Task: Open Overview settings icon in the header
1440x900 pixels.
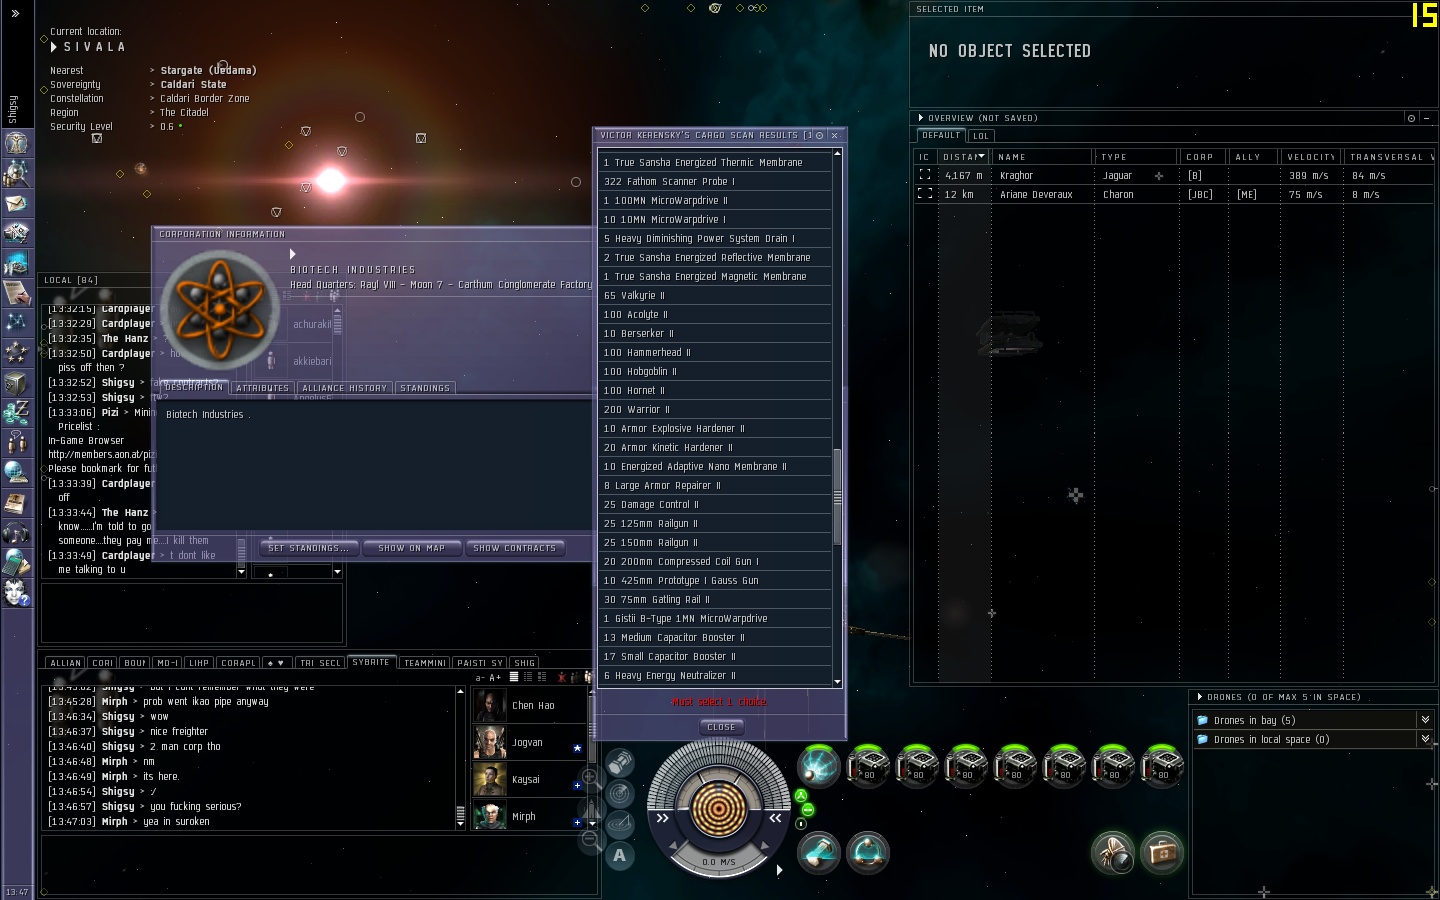Action: click(1411, 118)
